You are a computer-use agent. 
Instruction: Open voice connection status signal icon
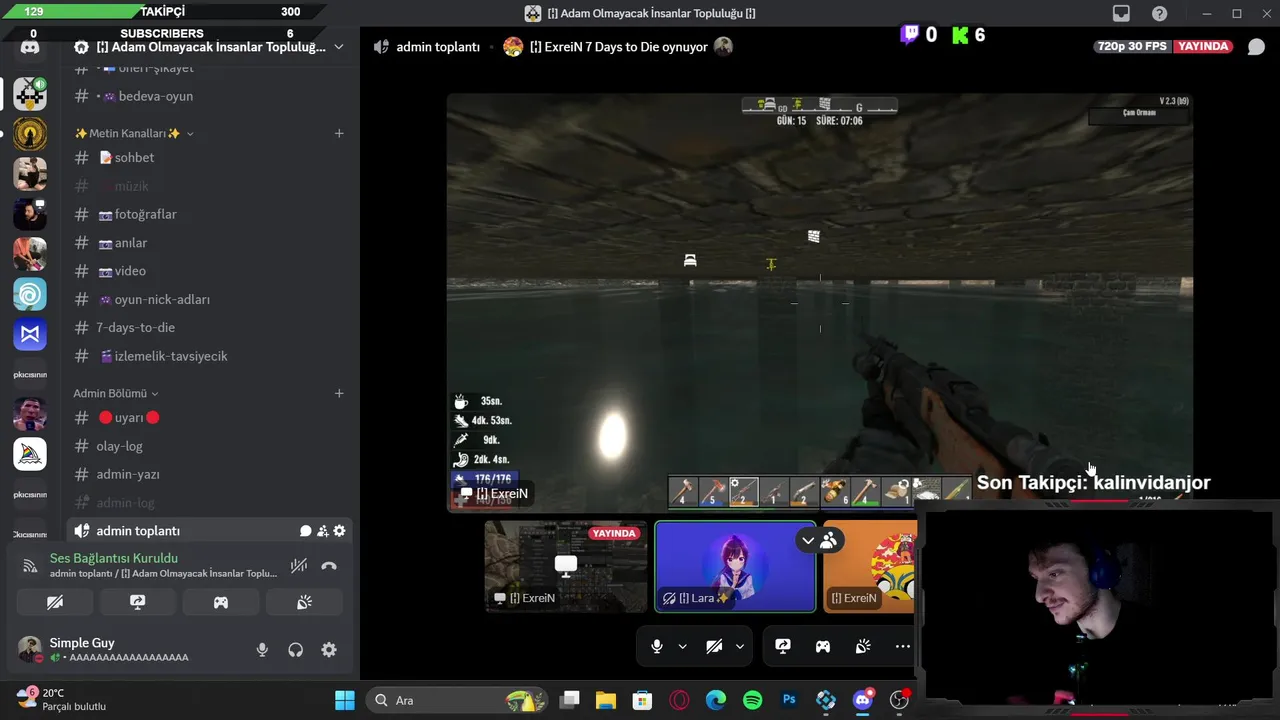(30, 566)
